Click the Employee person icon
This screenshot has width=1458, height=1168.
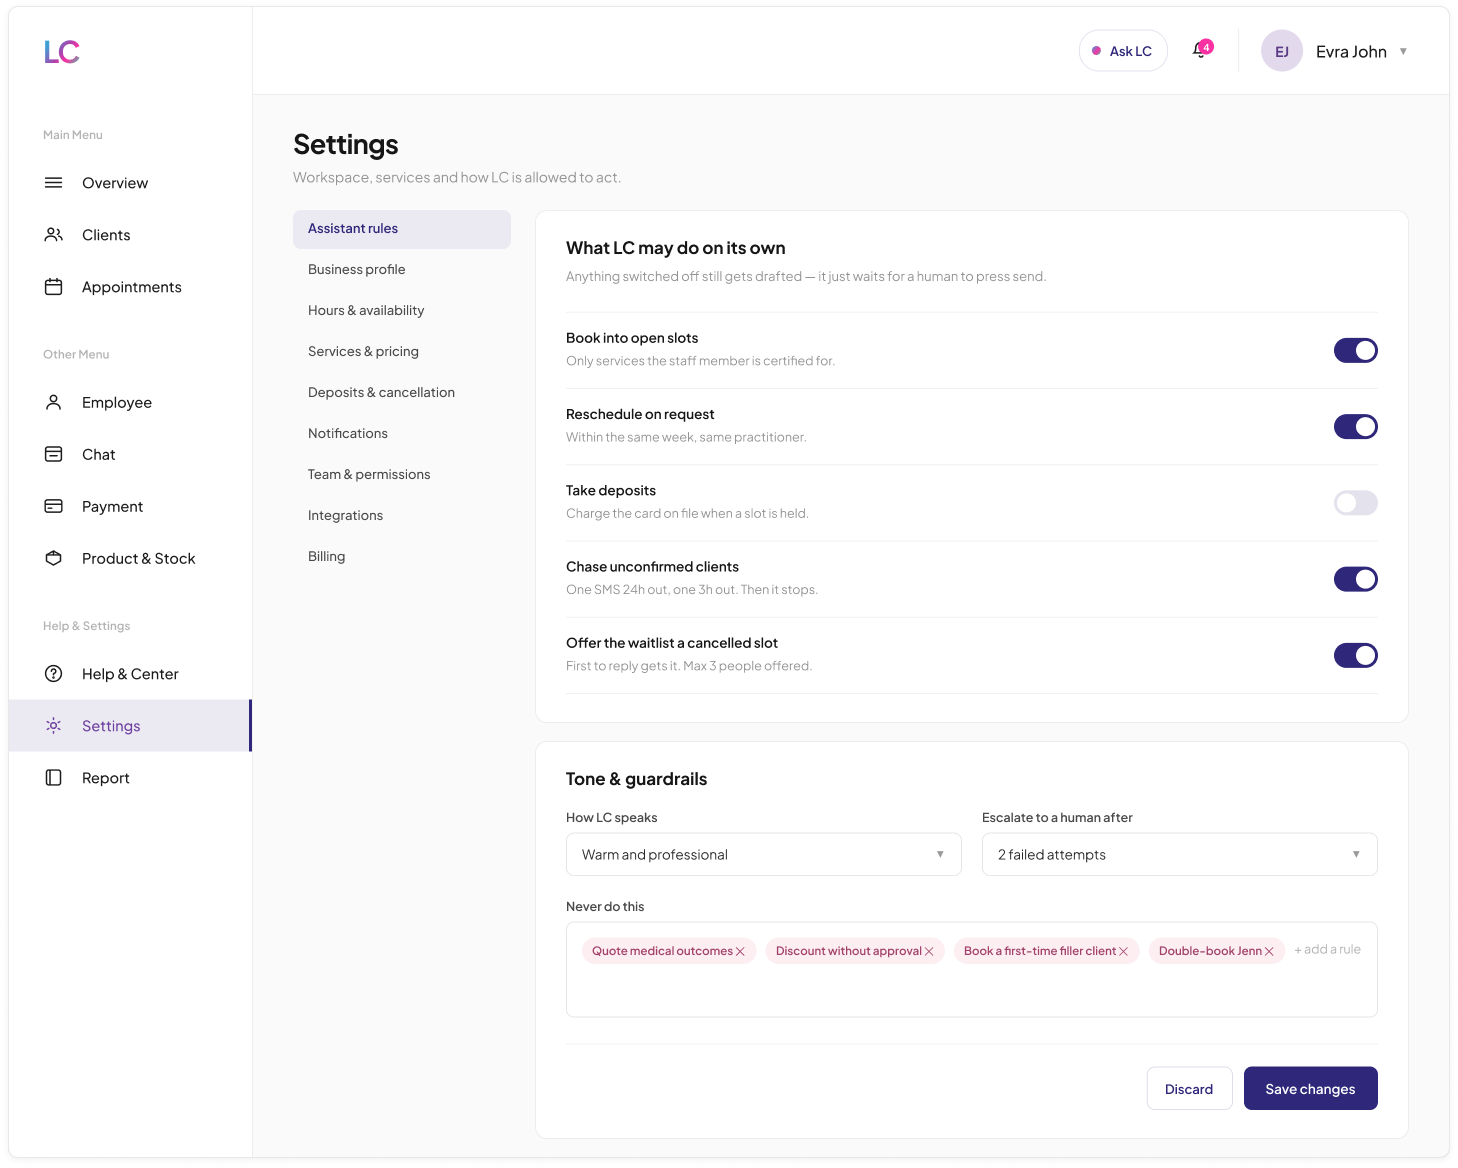pyautogui.click(x=54, y=402)
